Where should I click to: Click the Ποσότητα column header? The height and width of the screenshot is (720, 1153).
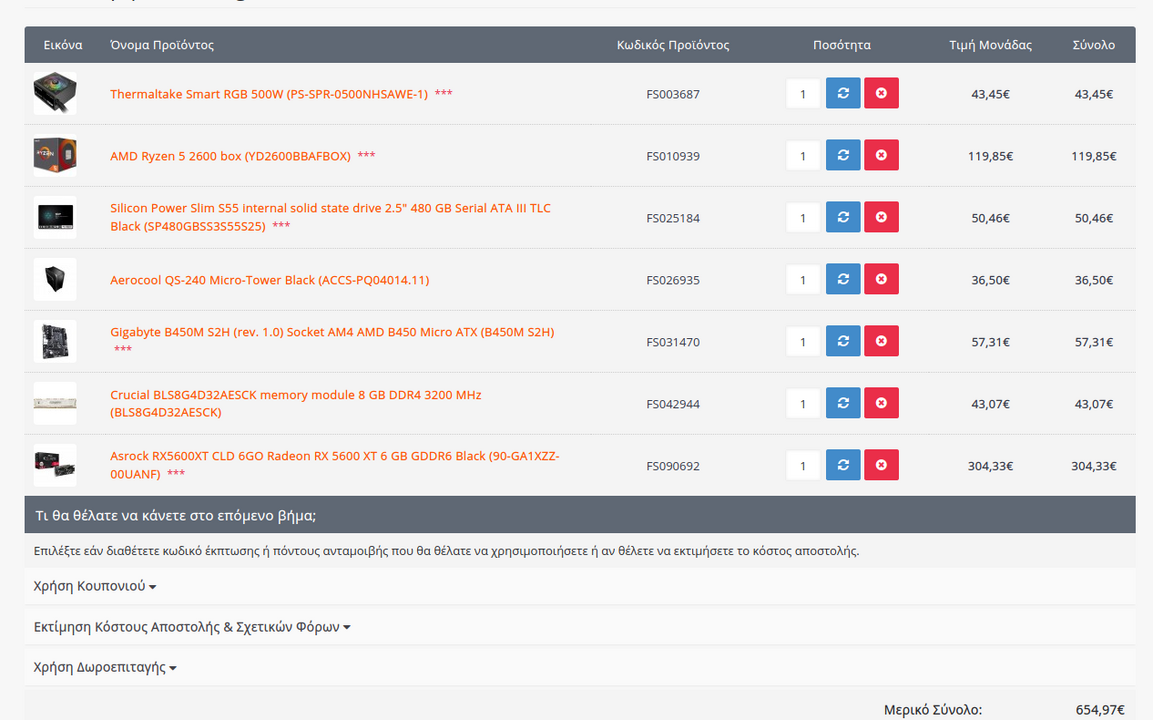(842, 45)
